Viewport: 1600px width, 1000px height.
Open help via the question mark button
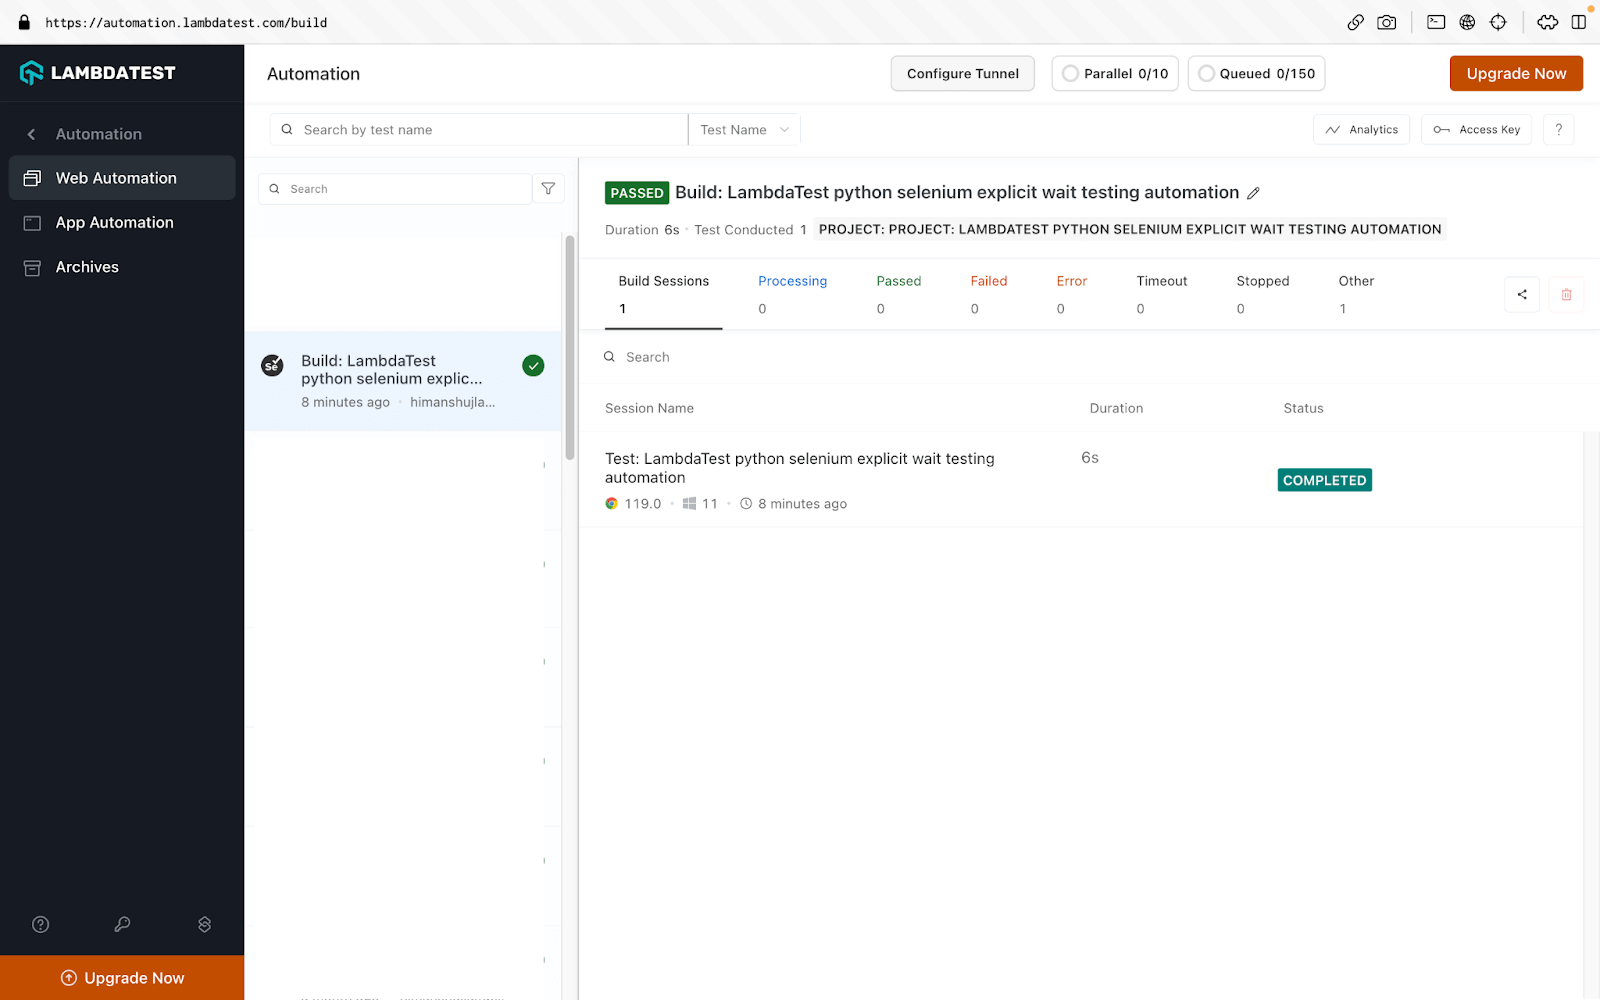pyautogui.click(x=1558, y=130)
